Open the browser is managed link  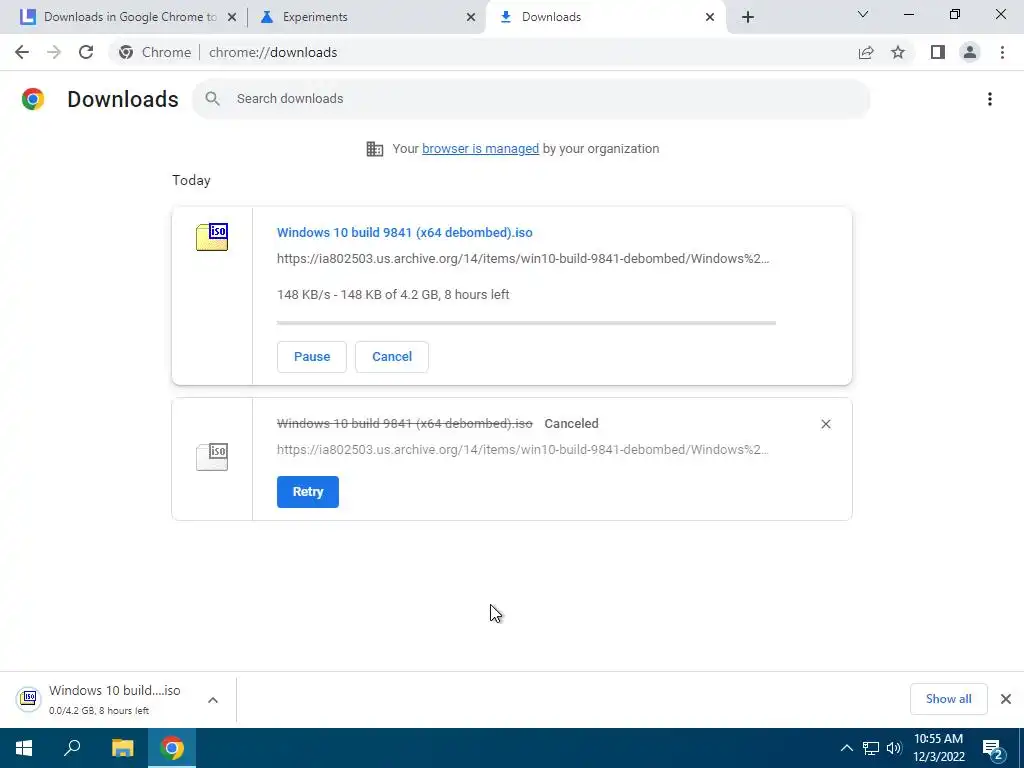(481, 149)
